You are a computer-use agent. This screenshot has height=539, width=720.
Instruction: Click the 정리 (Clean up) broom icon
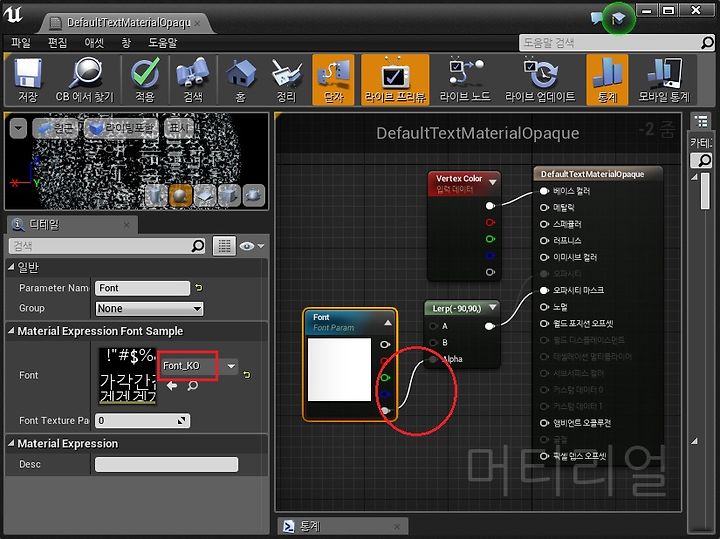[287, 79]
